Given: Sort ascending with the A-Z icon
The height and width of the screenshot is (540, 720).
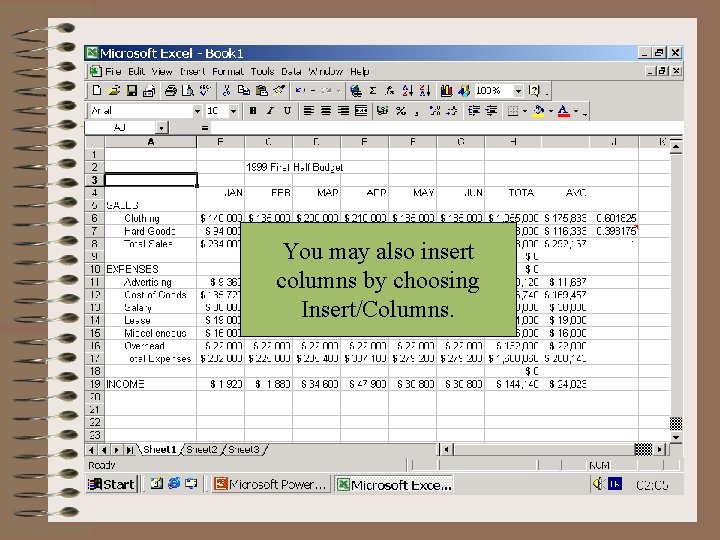Looking at the screenshot, I should pos(407,90).
